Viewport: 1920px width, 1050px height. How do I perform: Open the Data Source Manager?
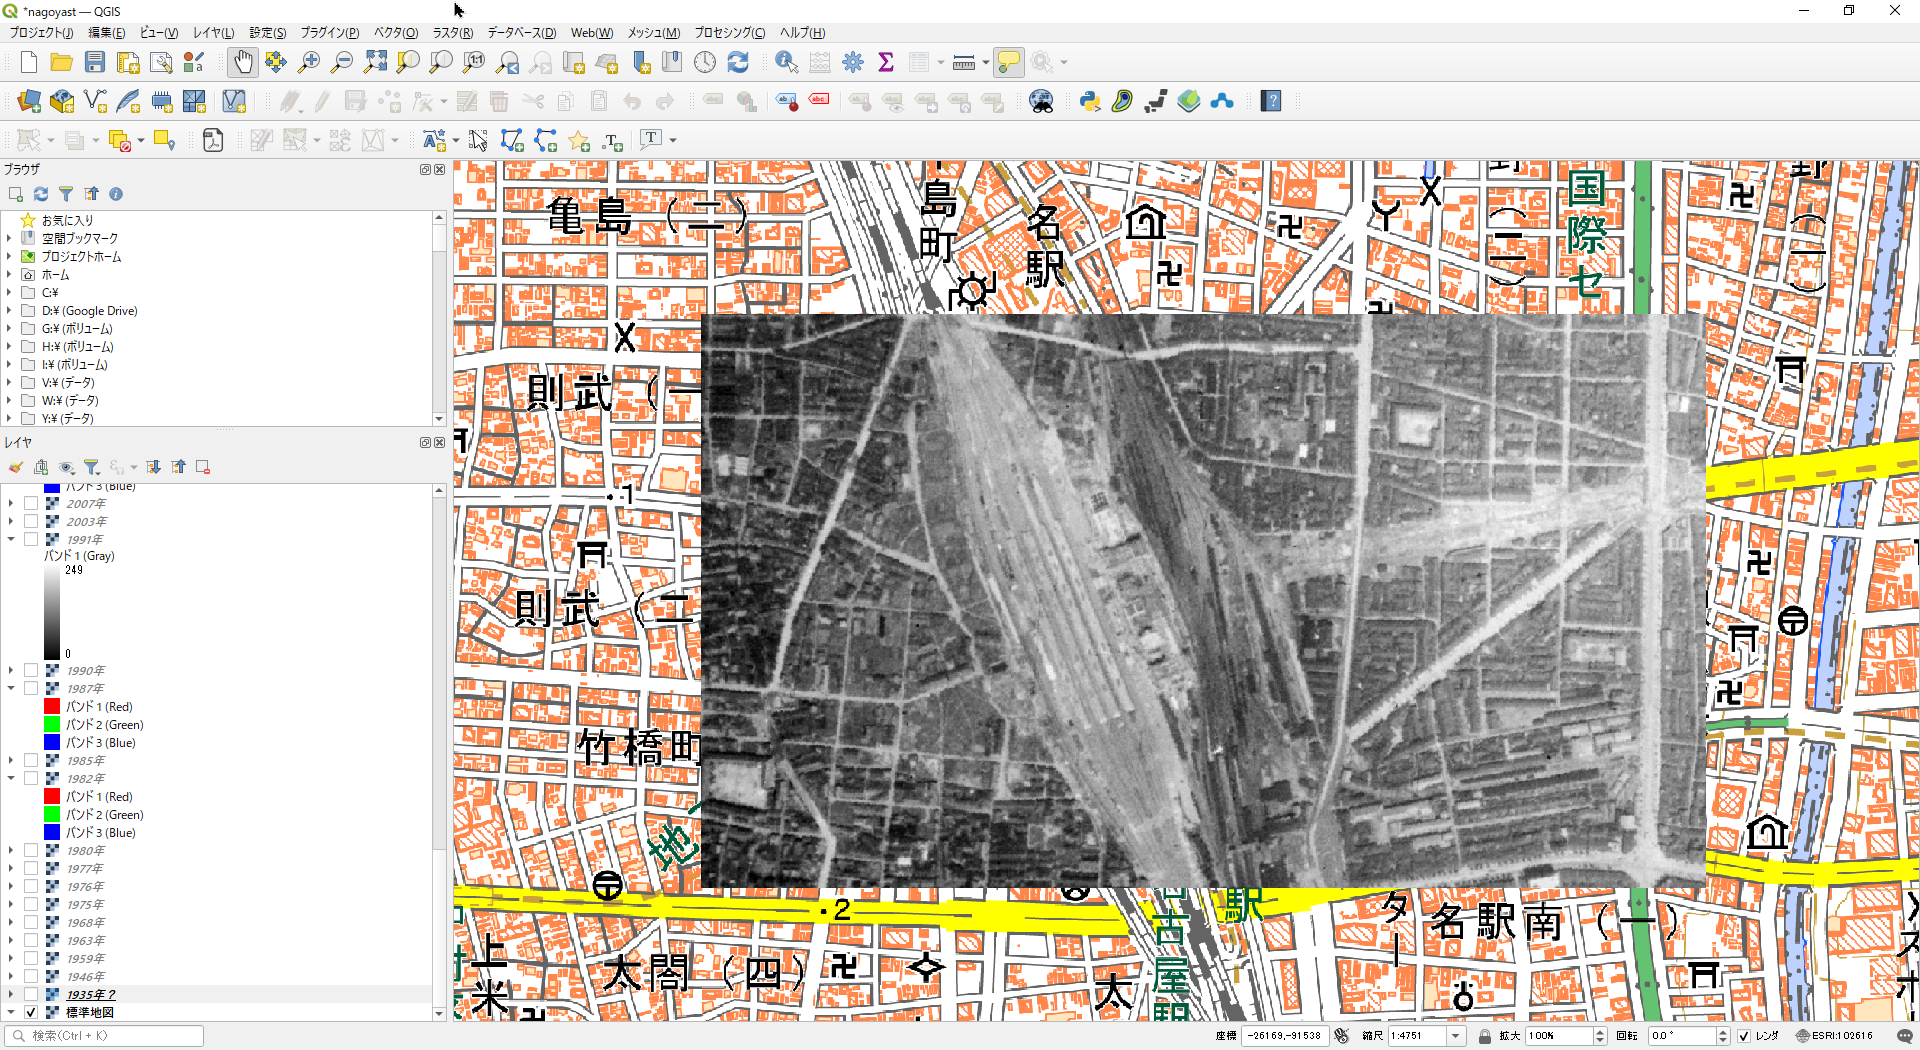pos(28,101)
